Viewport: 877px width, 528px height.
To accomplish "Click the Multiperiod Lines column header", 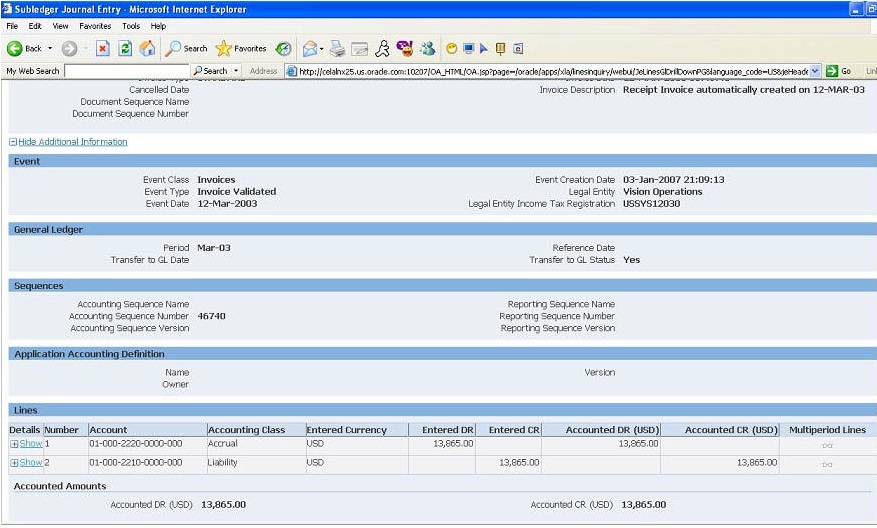I will [827, 430].
